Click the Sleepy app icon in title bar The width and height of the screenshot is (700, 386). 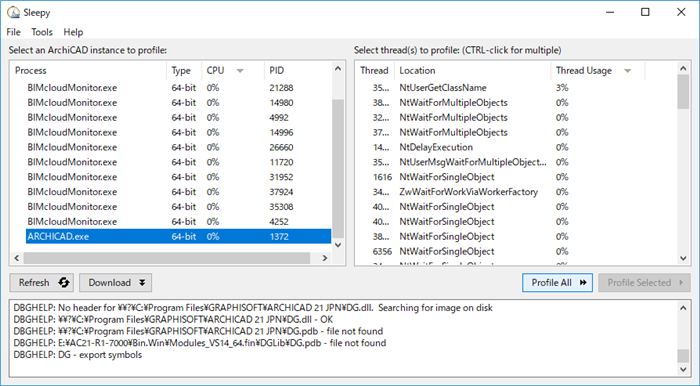(14, 12)
